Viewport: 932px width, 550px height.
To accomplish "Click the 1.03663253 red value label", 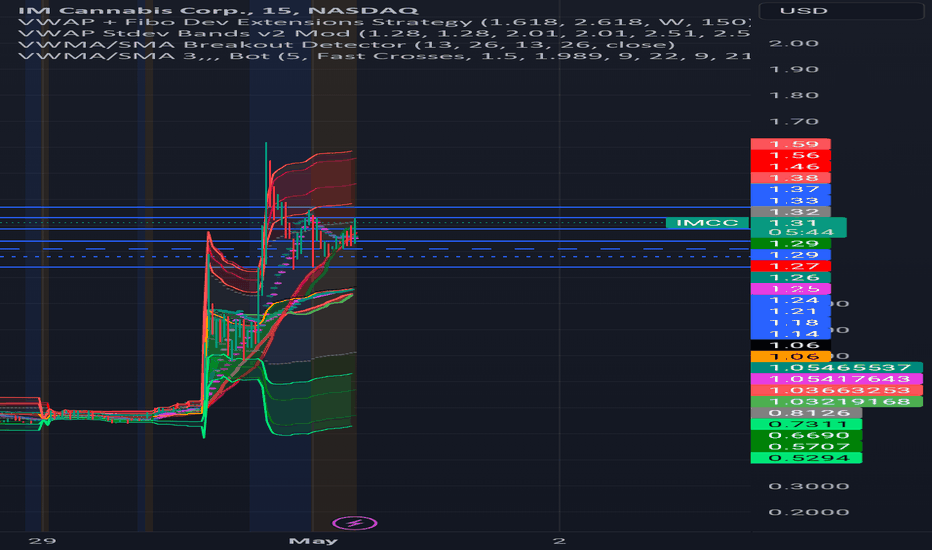I will coord(837,390).
